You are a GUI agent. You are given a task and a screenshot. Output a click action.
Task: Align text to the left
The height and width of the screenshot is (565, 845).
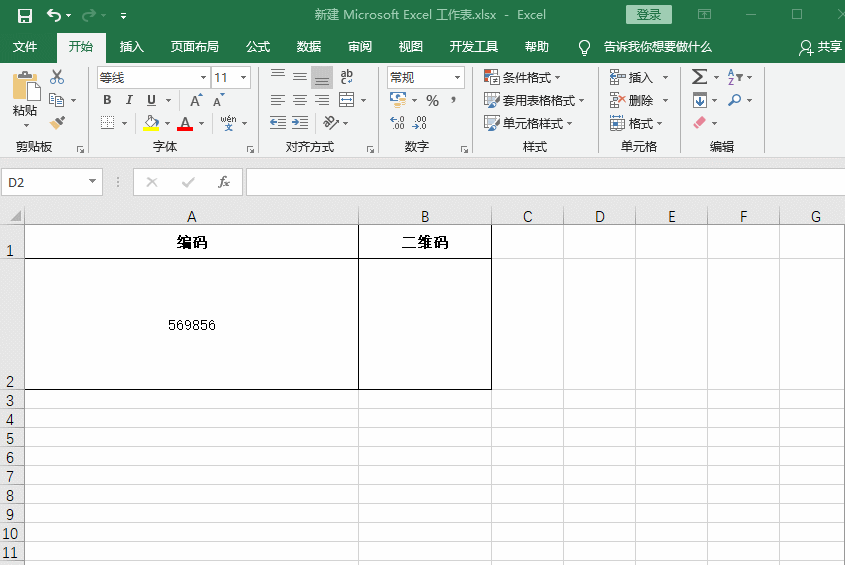click(278, 100)
